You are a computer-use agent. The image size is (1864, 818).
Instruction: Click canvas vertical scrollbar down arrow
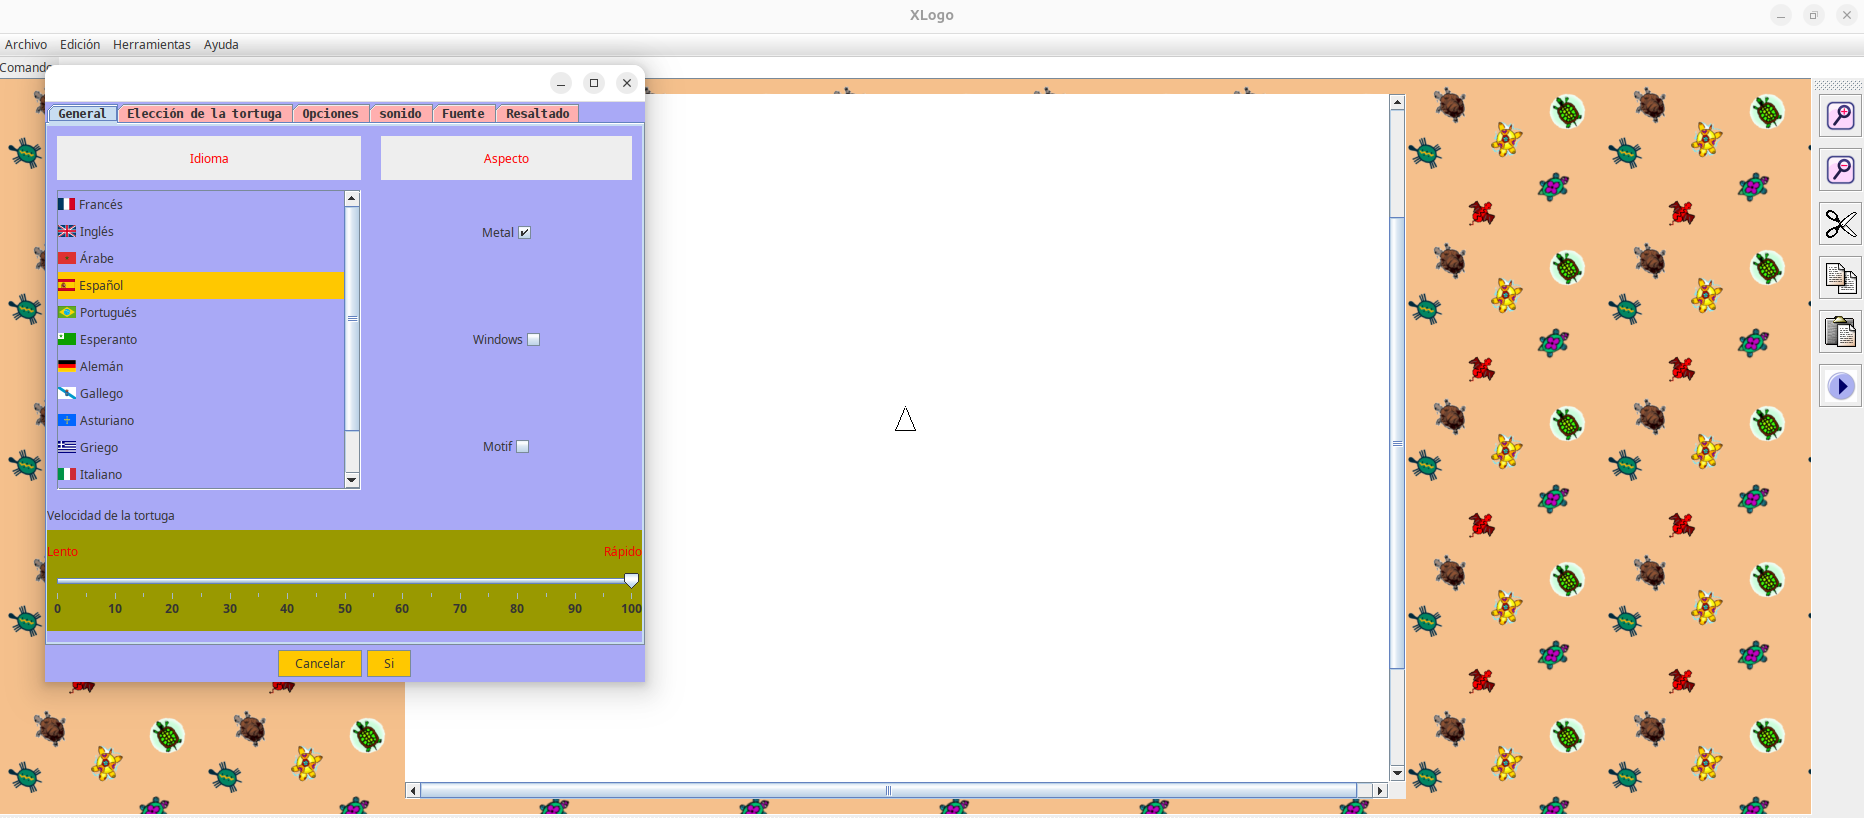point(1397,773)
